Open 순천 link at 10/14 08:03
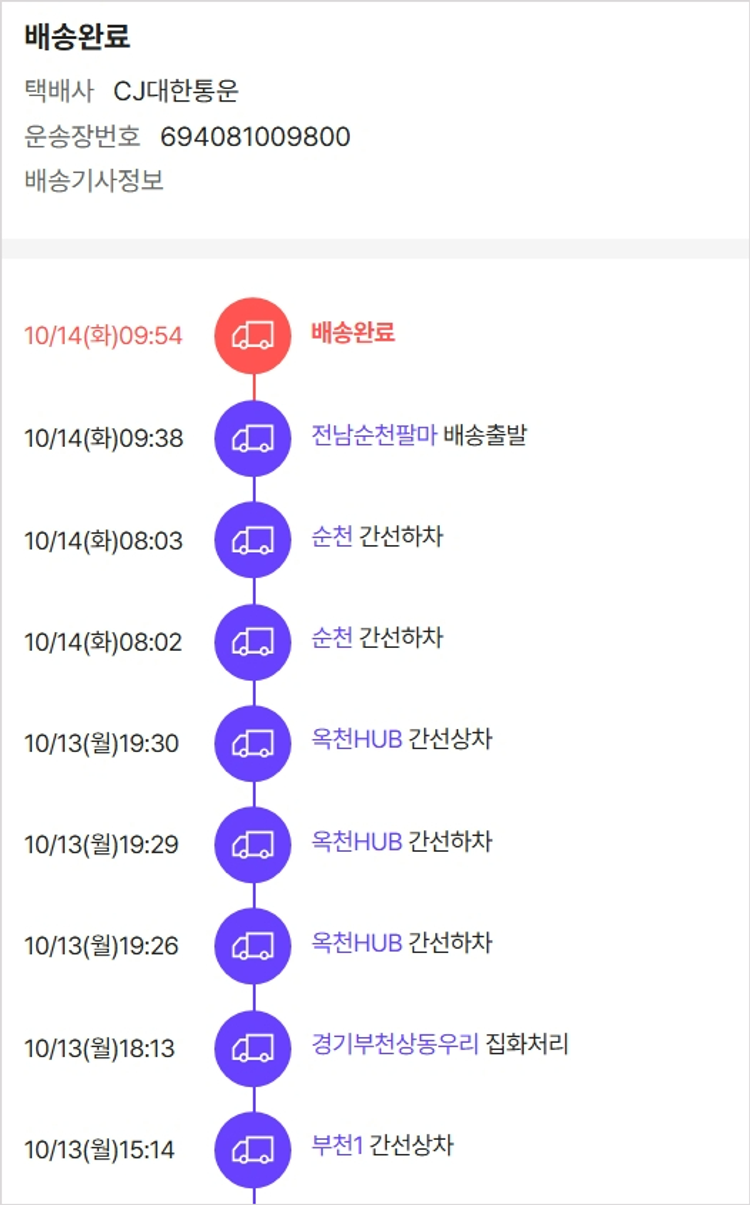 [x=332, y=538]
